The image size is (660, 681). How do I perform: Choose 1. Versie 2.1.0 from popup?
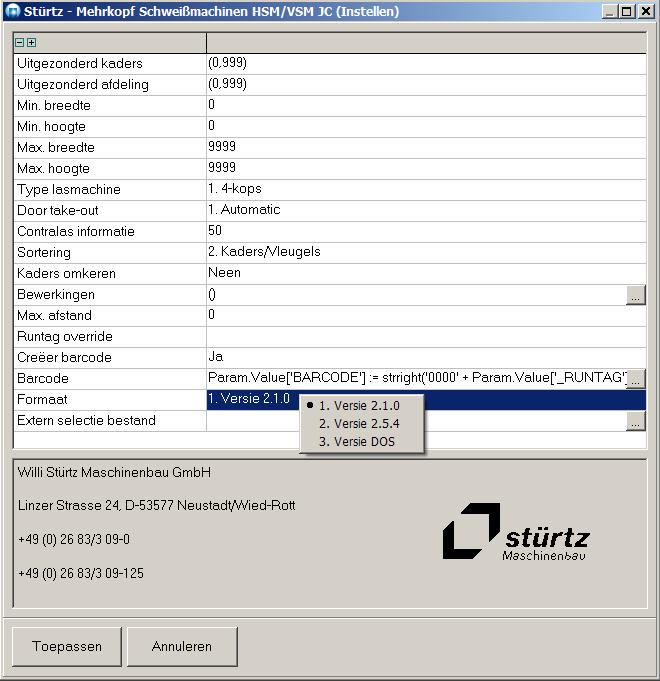click(x=359, y=406)
